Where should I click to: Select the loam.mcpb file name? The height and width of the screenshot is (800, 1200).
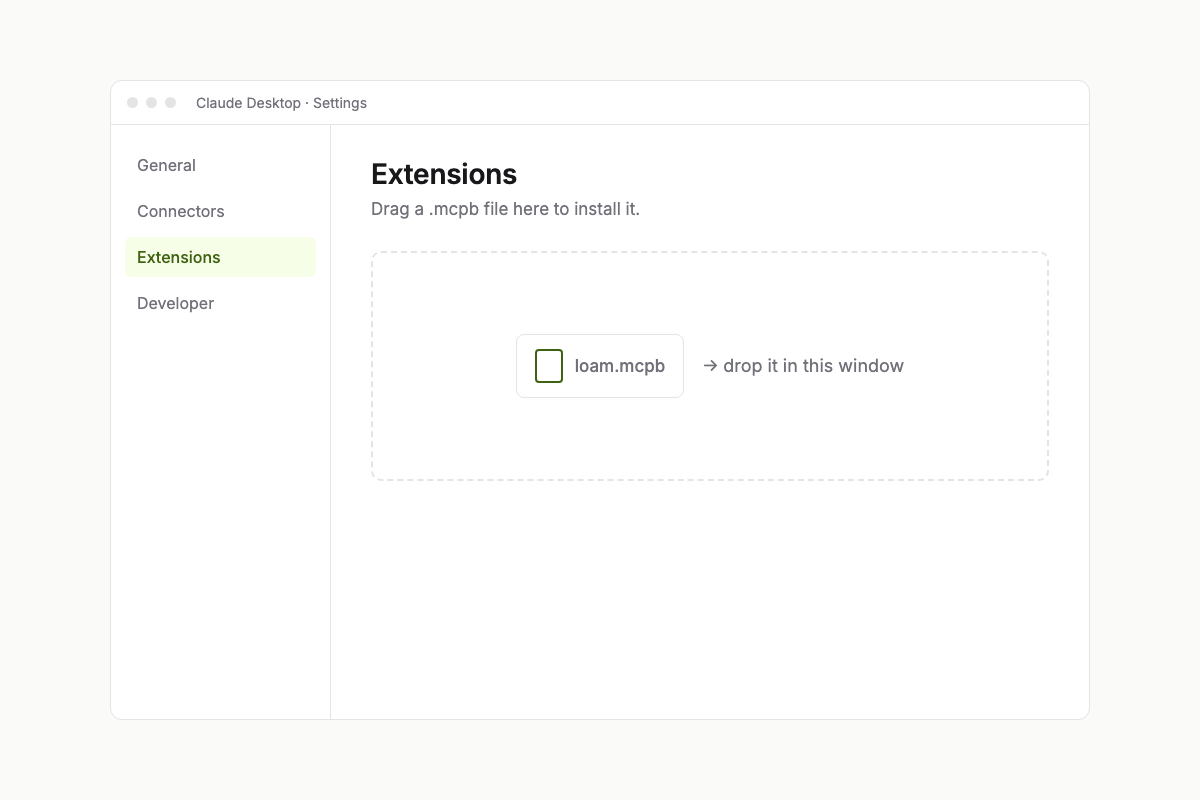tap(620, 366)
